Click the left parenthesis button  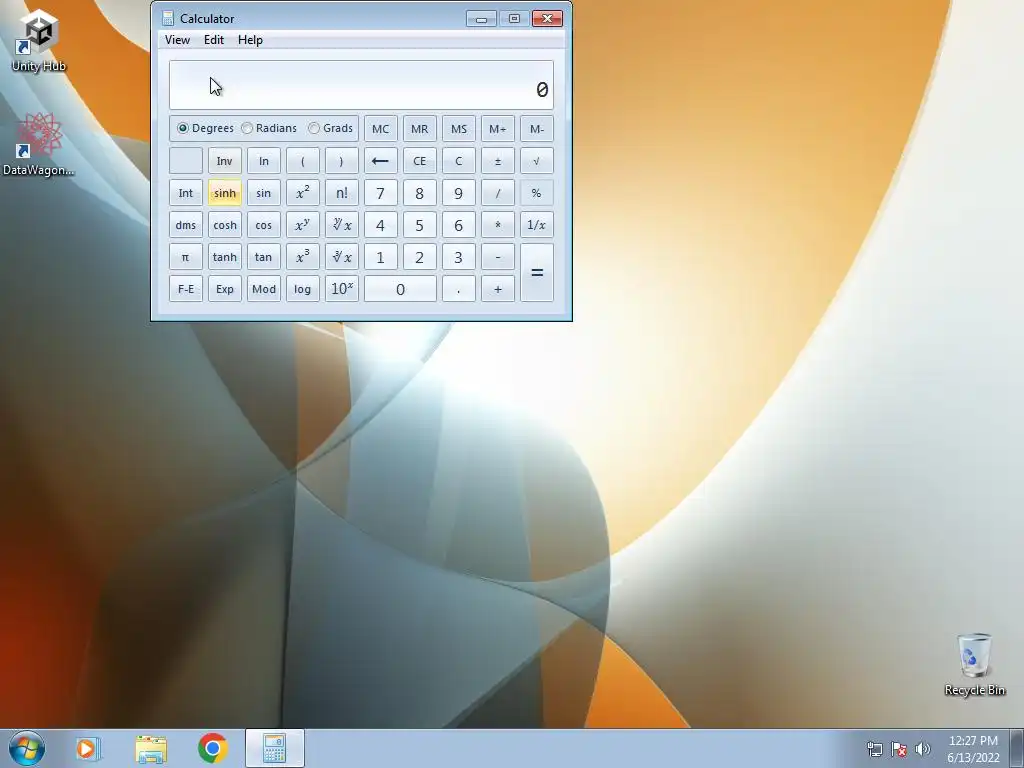click(302, 161)
